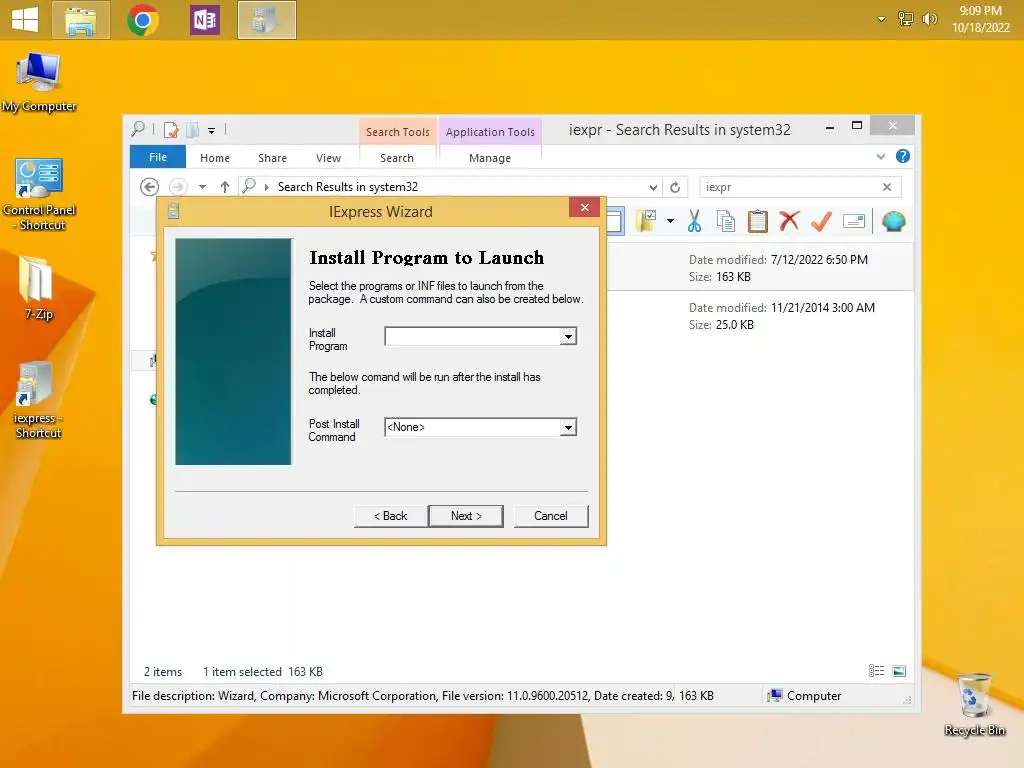Select Control Panel Shortcut desktop icon
The width and height of the screenshot is (1024, 768).
pyautogui.click(x=39, y=194)
